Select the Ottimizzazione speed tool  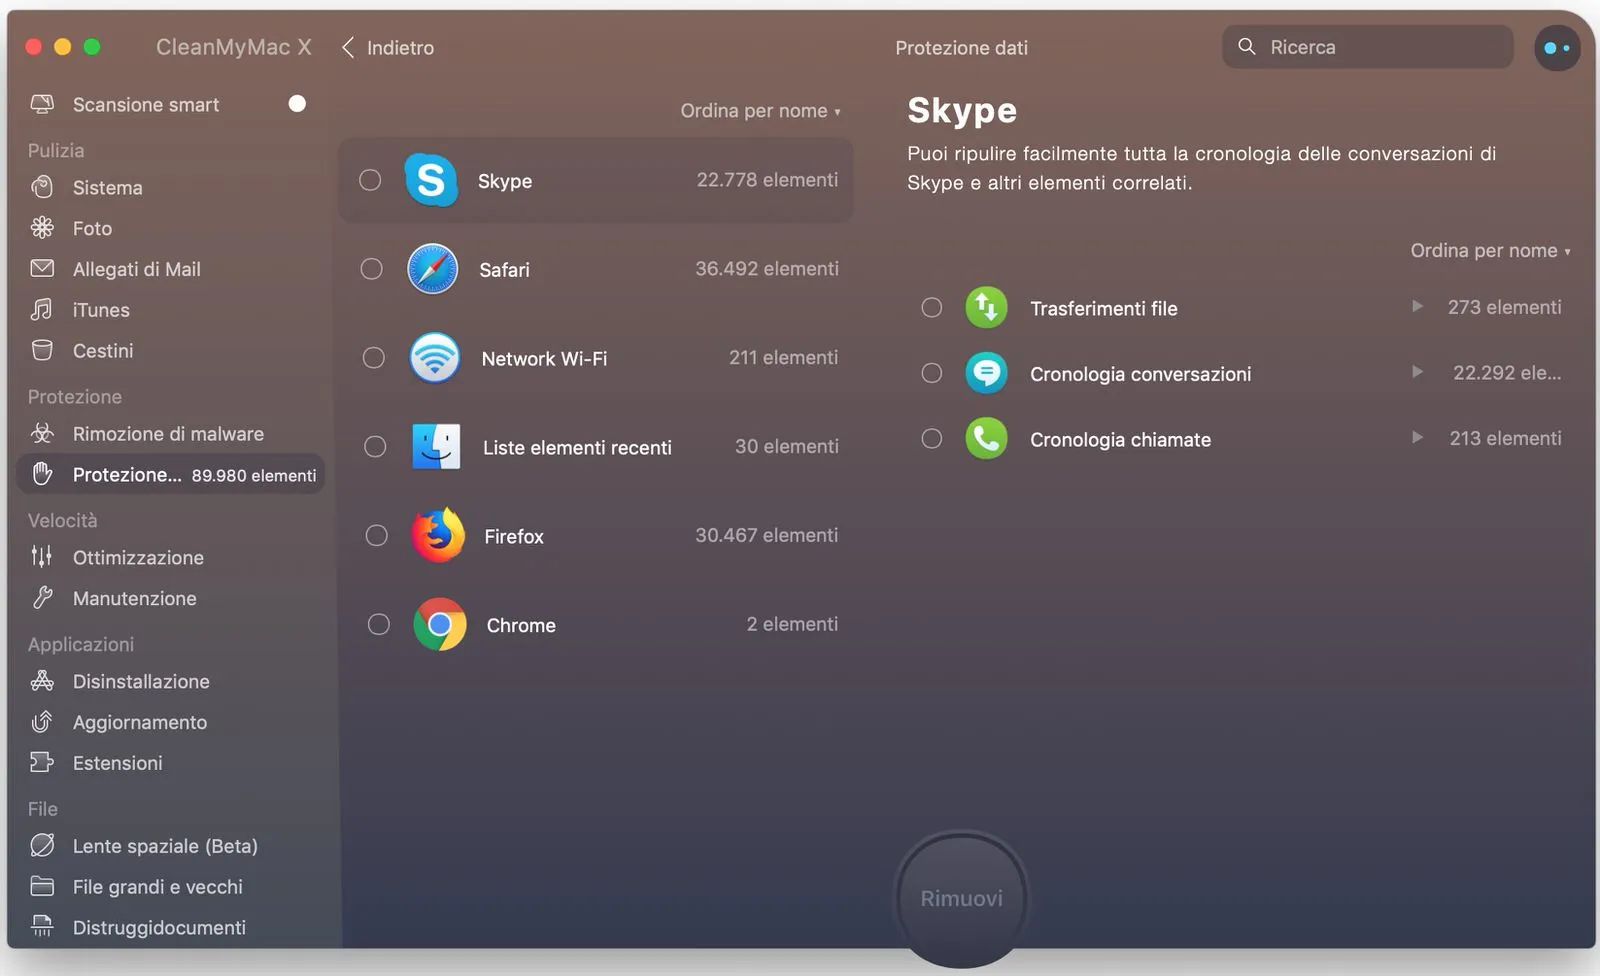(x=138, y=557)
